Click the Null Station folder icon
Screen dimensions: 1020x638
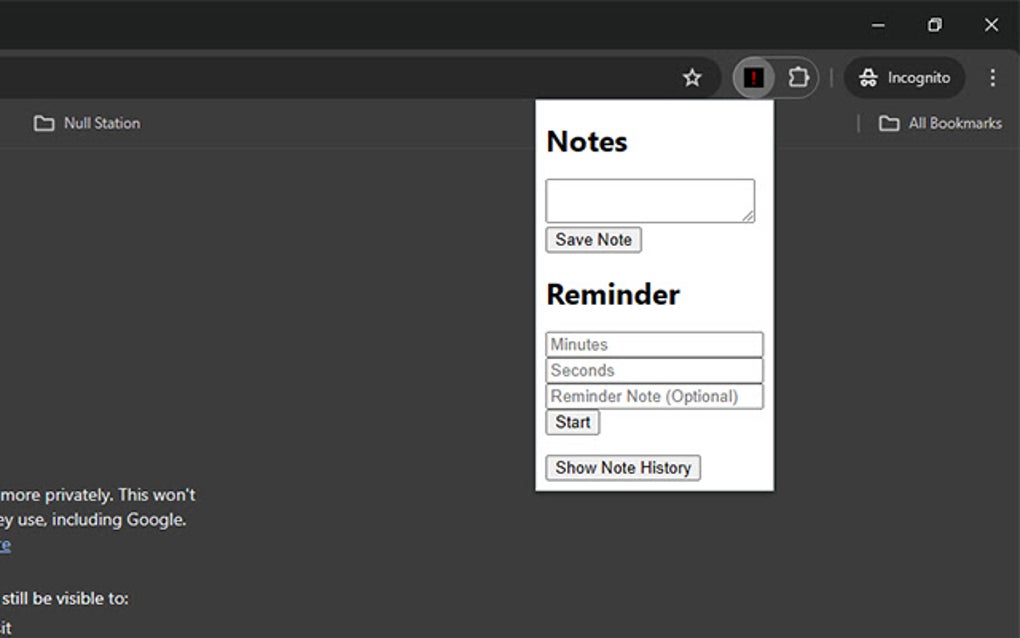(x=43, y=123)
